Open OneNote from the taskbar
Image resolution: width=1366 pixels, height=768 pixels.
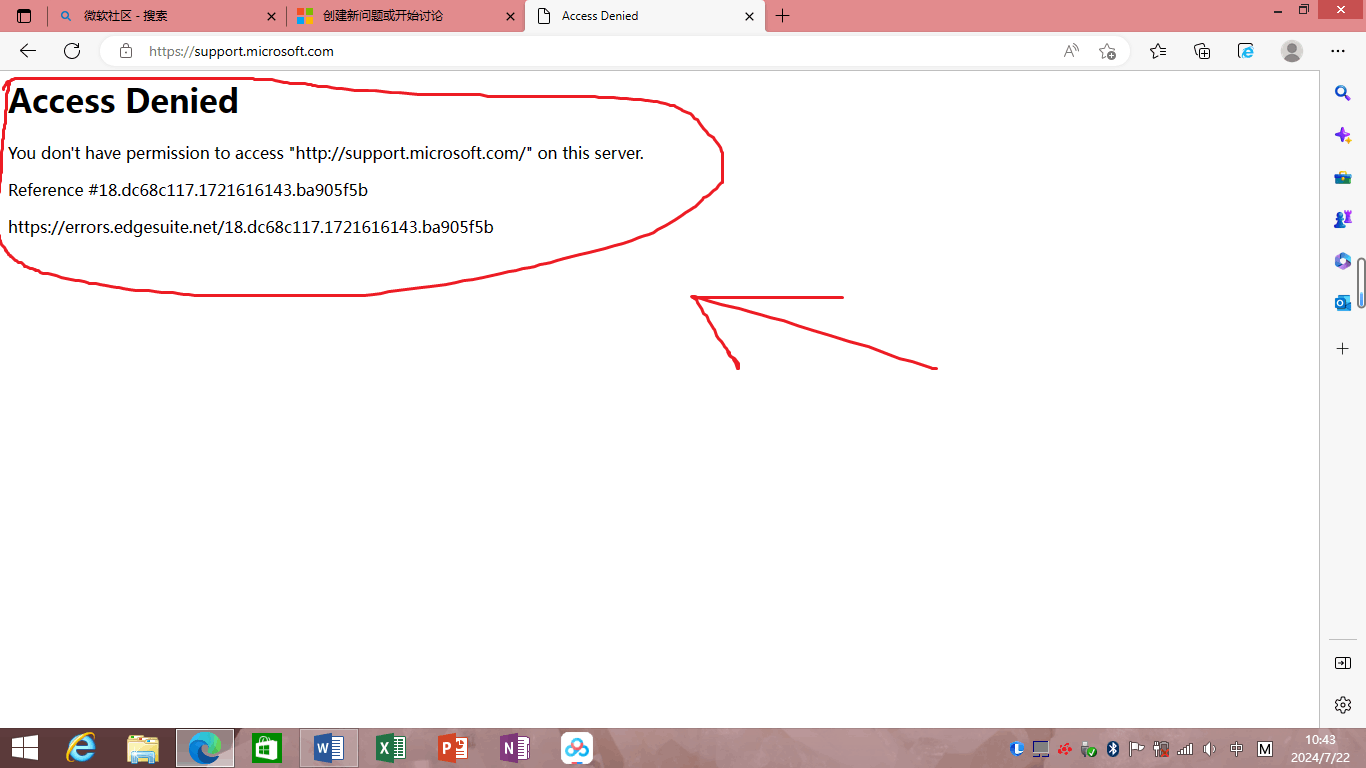click(x=515, y=747)
